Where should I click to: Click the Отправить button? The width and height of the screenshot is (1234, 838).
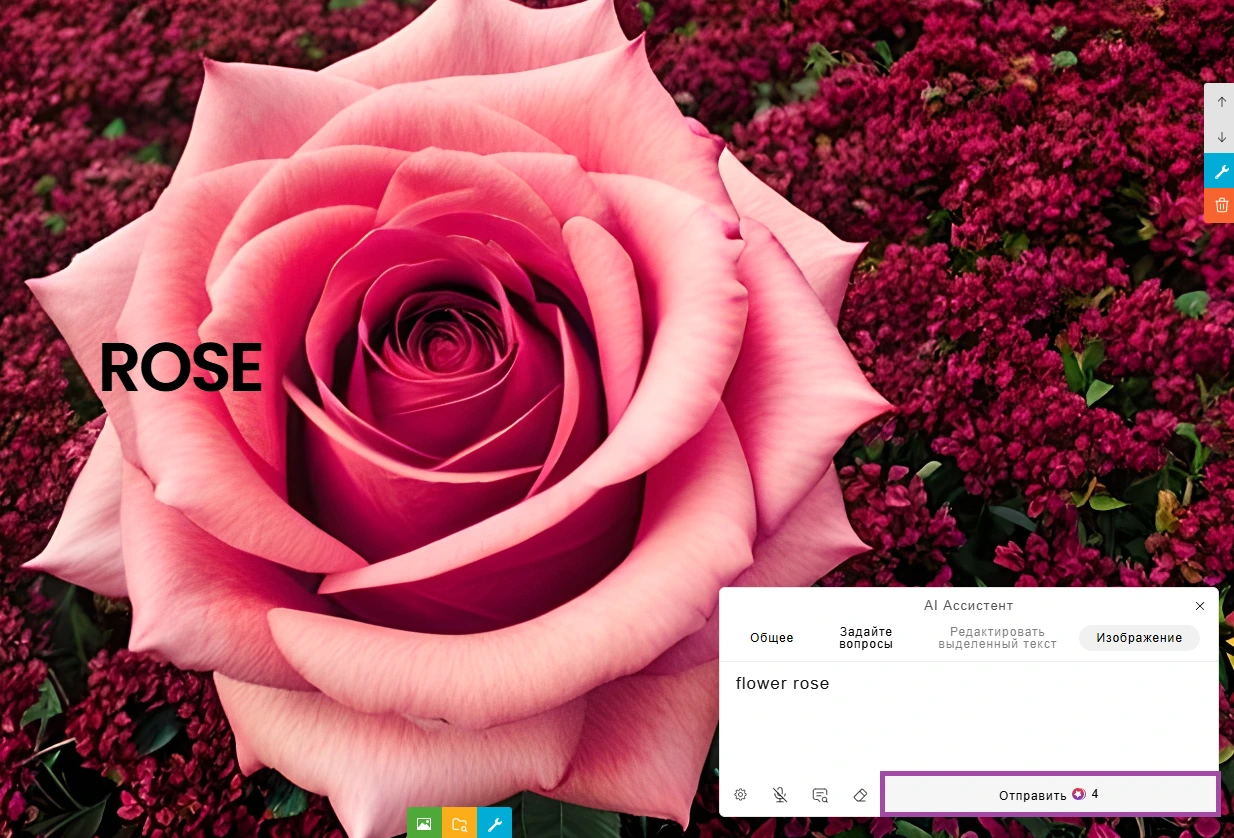1050,794
